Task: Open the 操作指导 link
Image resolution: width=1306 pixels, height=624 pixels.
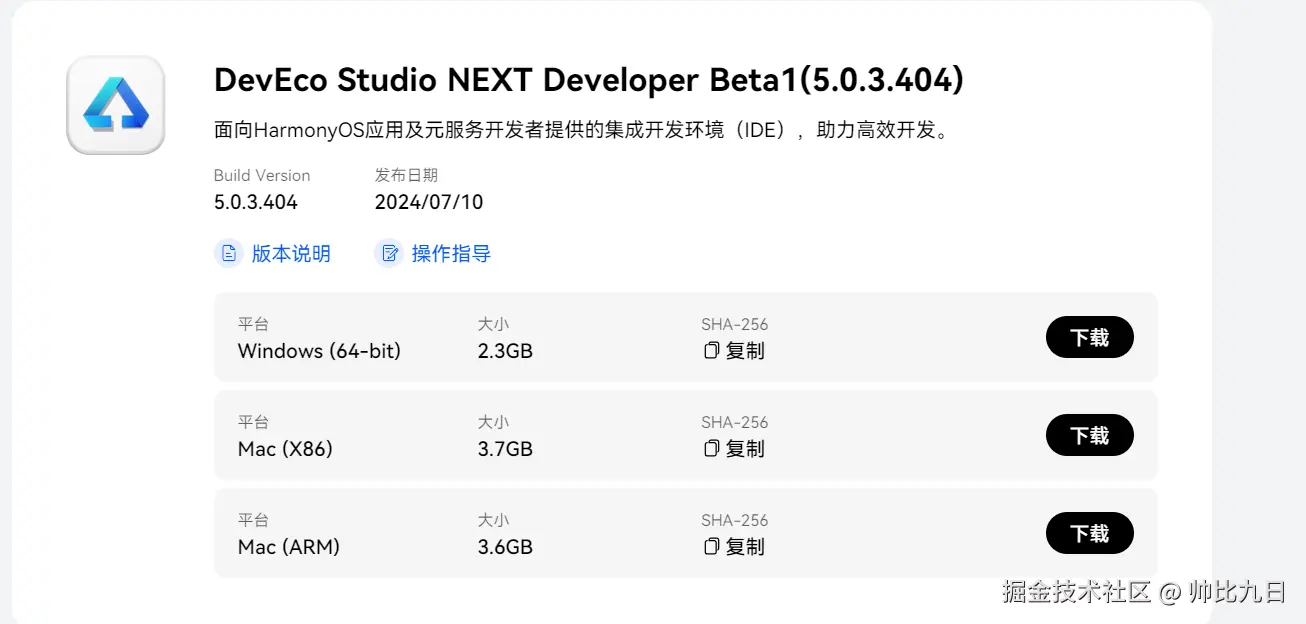Action: (451, 254)
